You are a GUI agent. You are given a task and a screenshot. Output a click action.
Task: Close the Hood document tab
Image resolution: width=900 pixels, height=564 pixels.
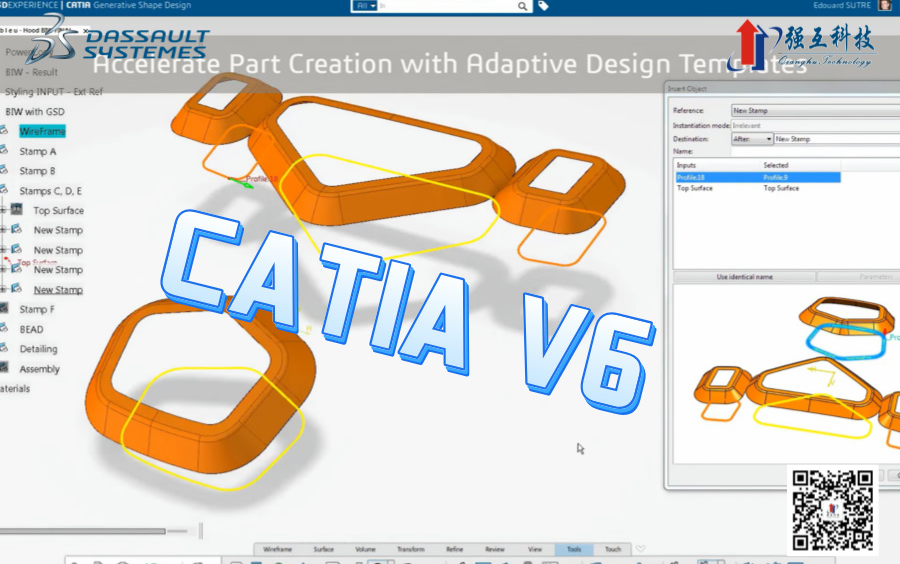86,30
